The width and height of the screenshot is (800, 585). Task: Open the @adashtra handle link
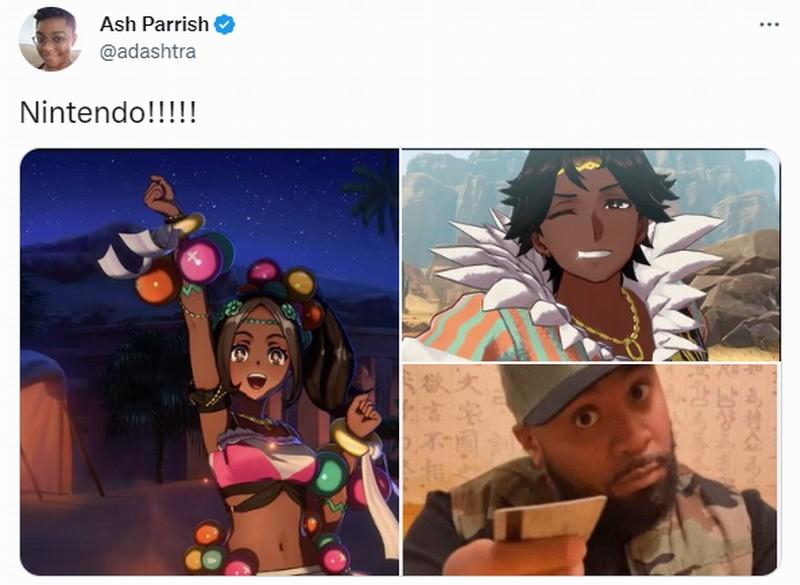click(x=147, y=52)
